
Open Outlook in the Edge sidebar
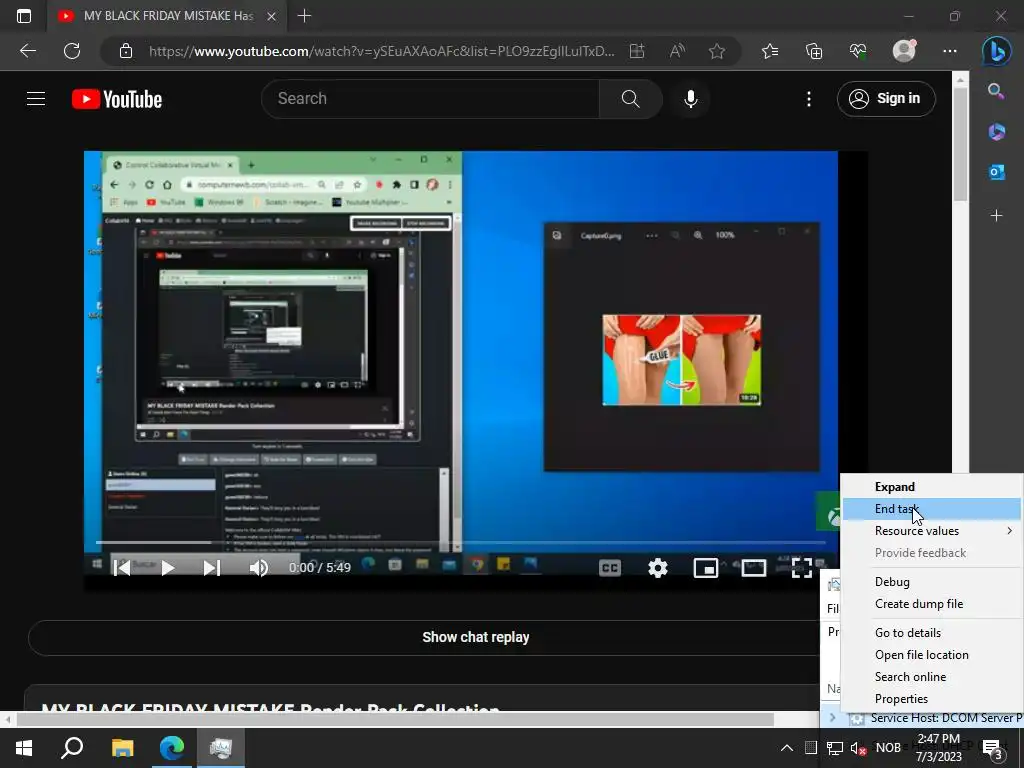tap(996, 172)
